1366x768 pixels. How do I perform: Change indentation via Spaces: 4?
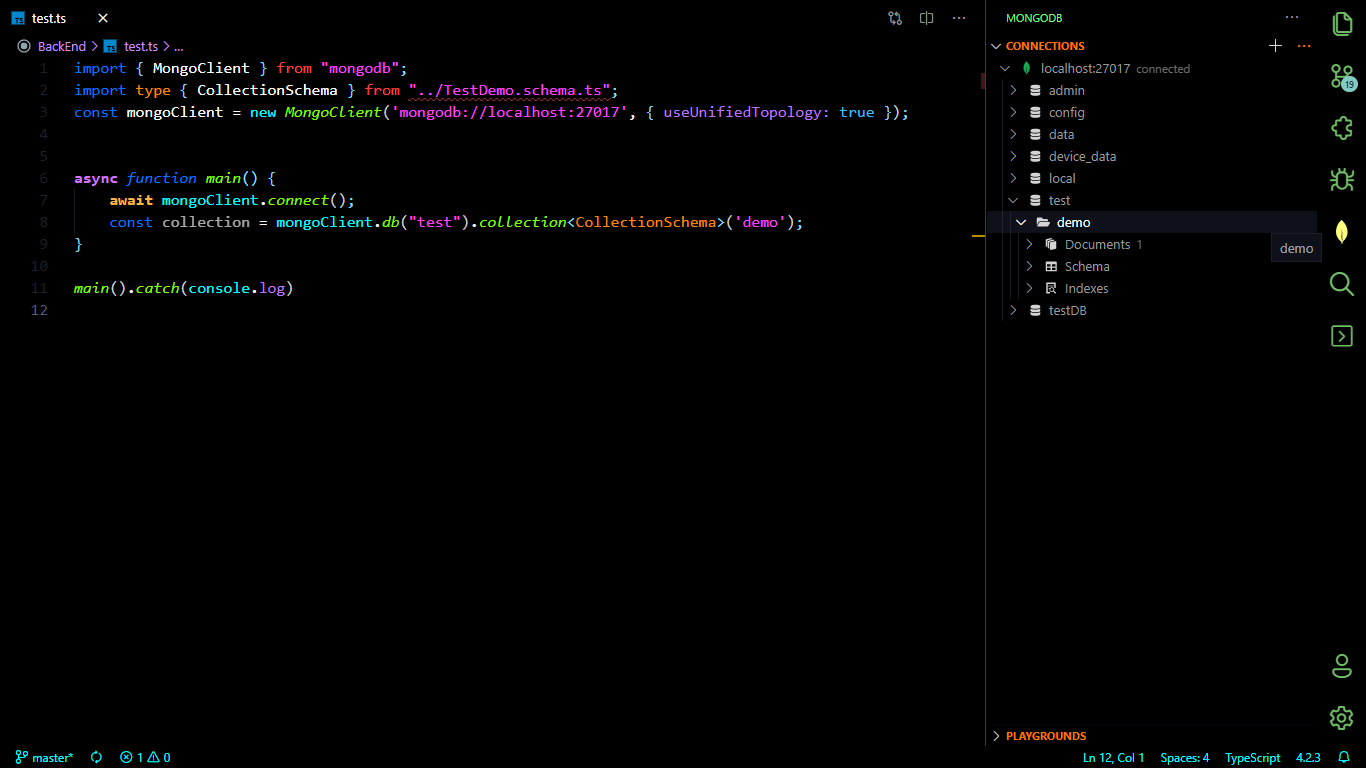[1185, 758]
